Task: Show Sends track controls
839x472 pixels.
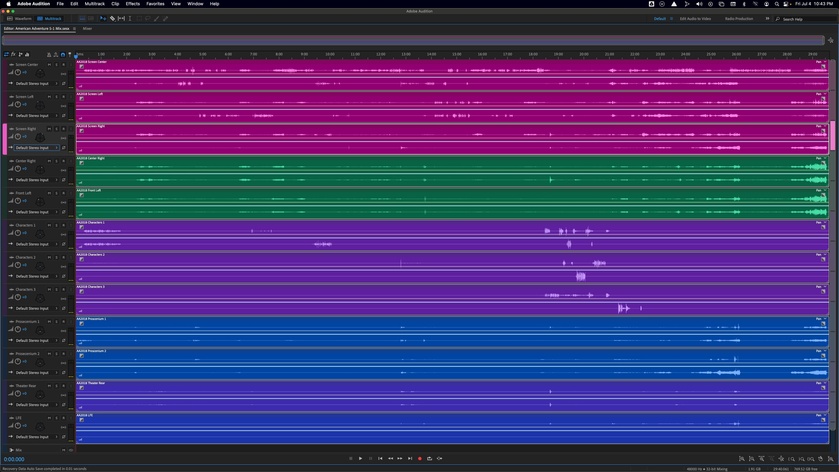Action: point(20,54)
